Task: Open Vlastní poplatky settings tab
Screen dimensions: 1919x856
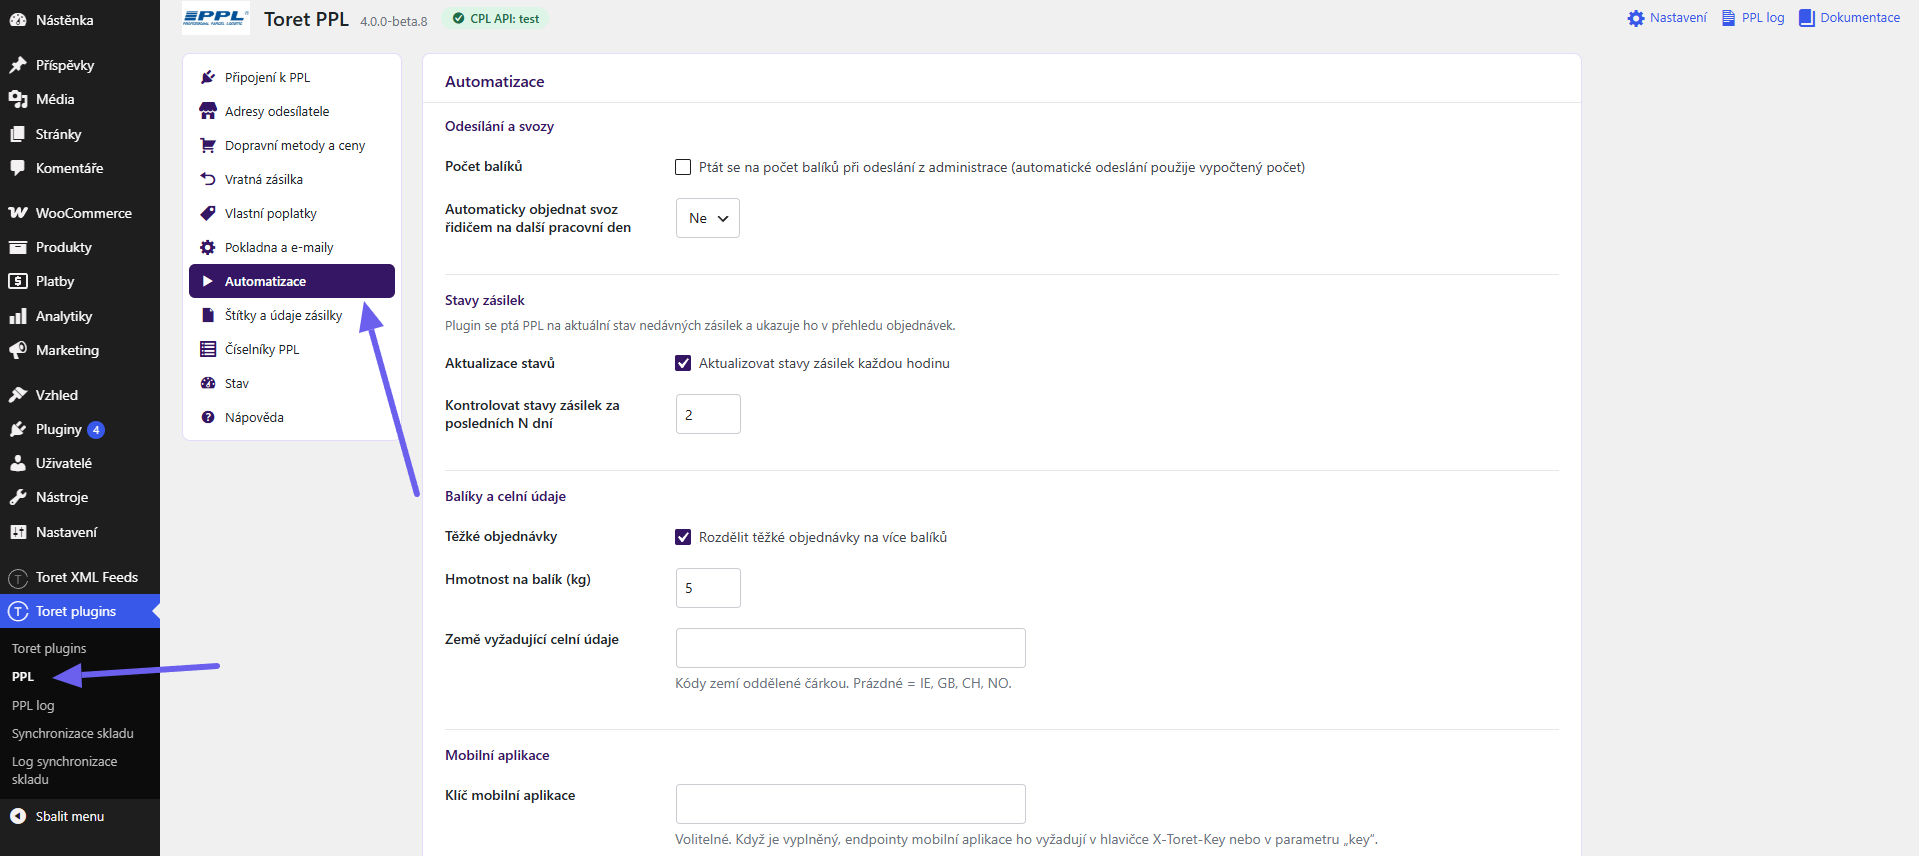Action: tap(292, 213)
